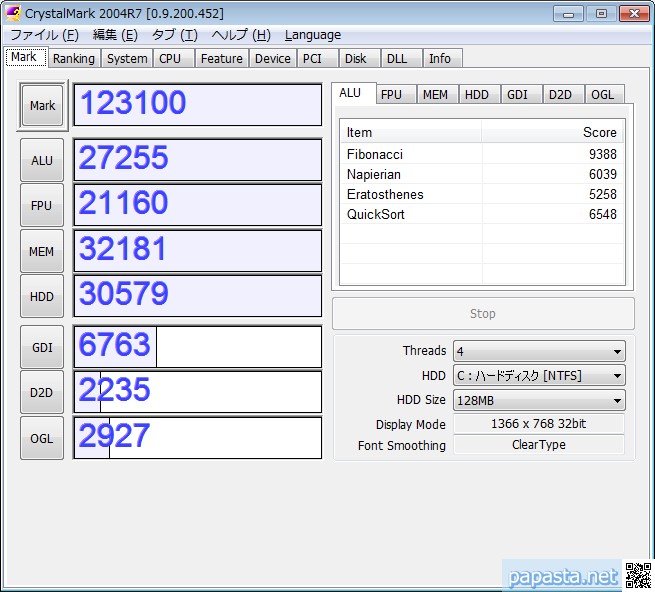
Task: Click the CrystalMark title bar app icon
Action: (x=15, y=13)
